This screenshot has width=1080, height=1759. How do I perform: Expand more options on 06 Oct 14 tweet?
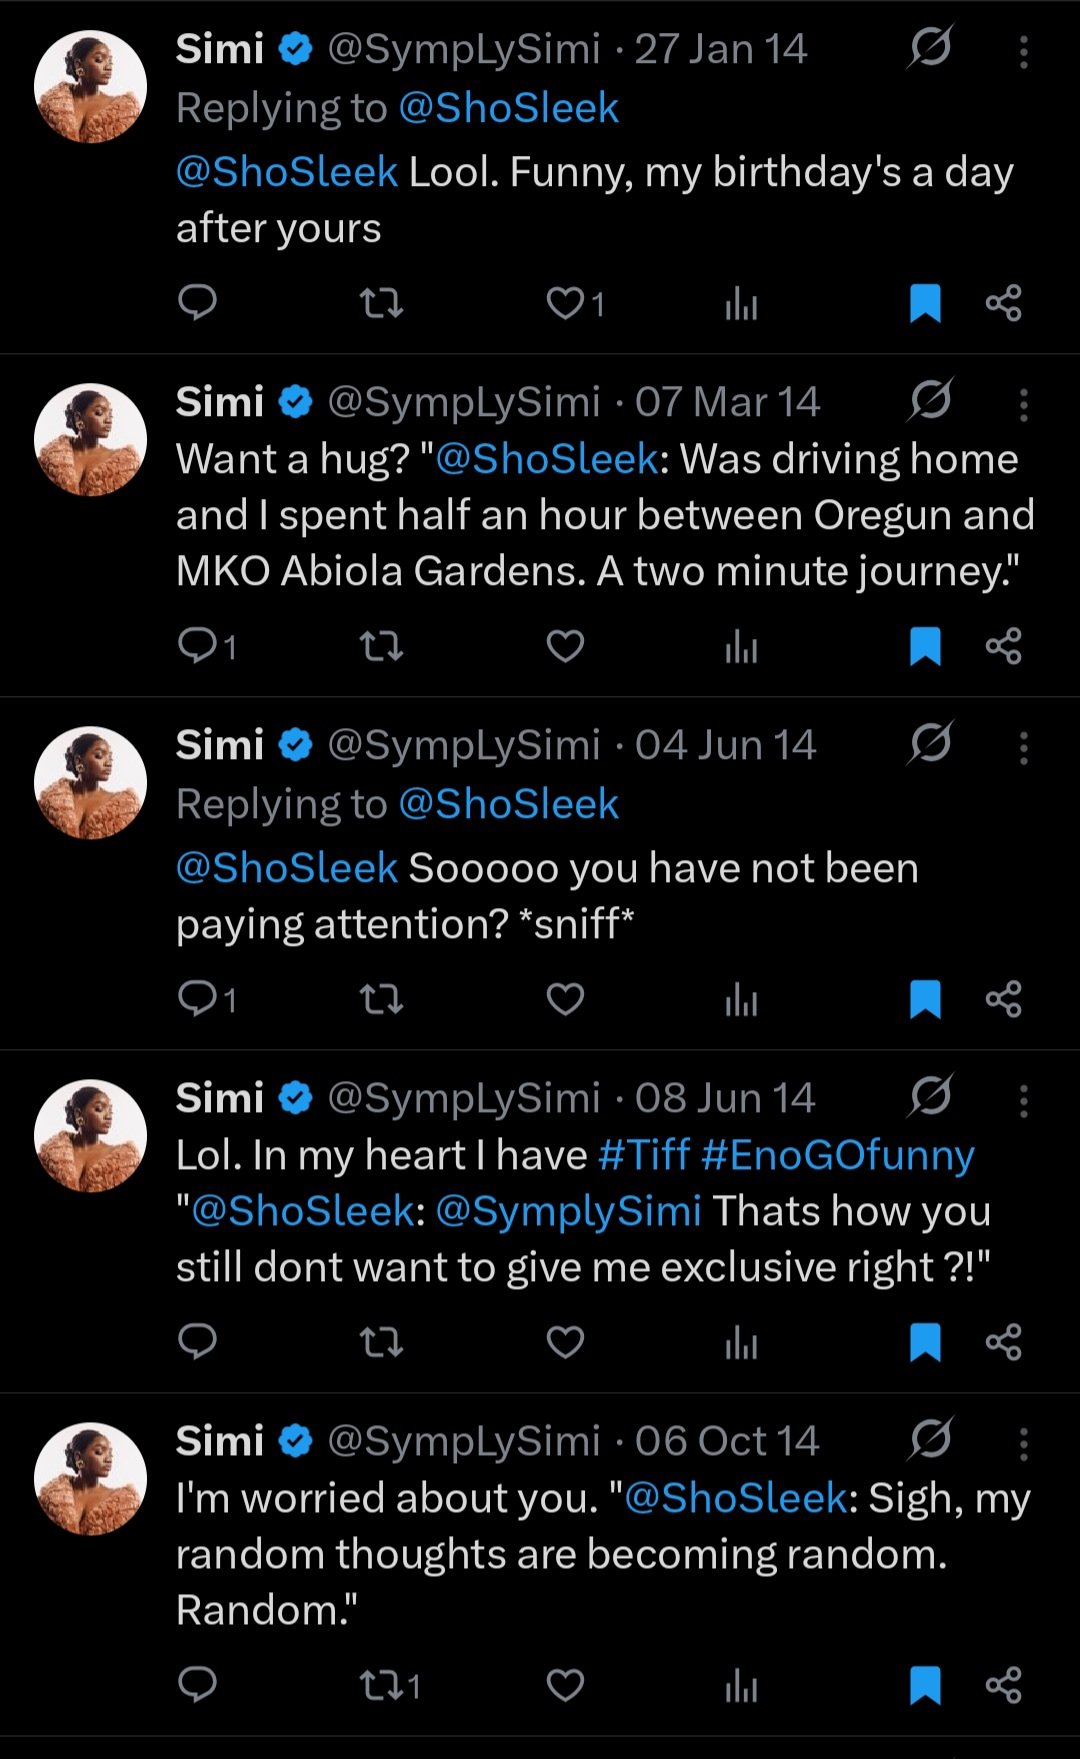pos(1023,1444)
